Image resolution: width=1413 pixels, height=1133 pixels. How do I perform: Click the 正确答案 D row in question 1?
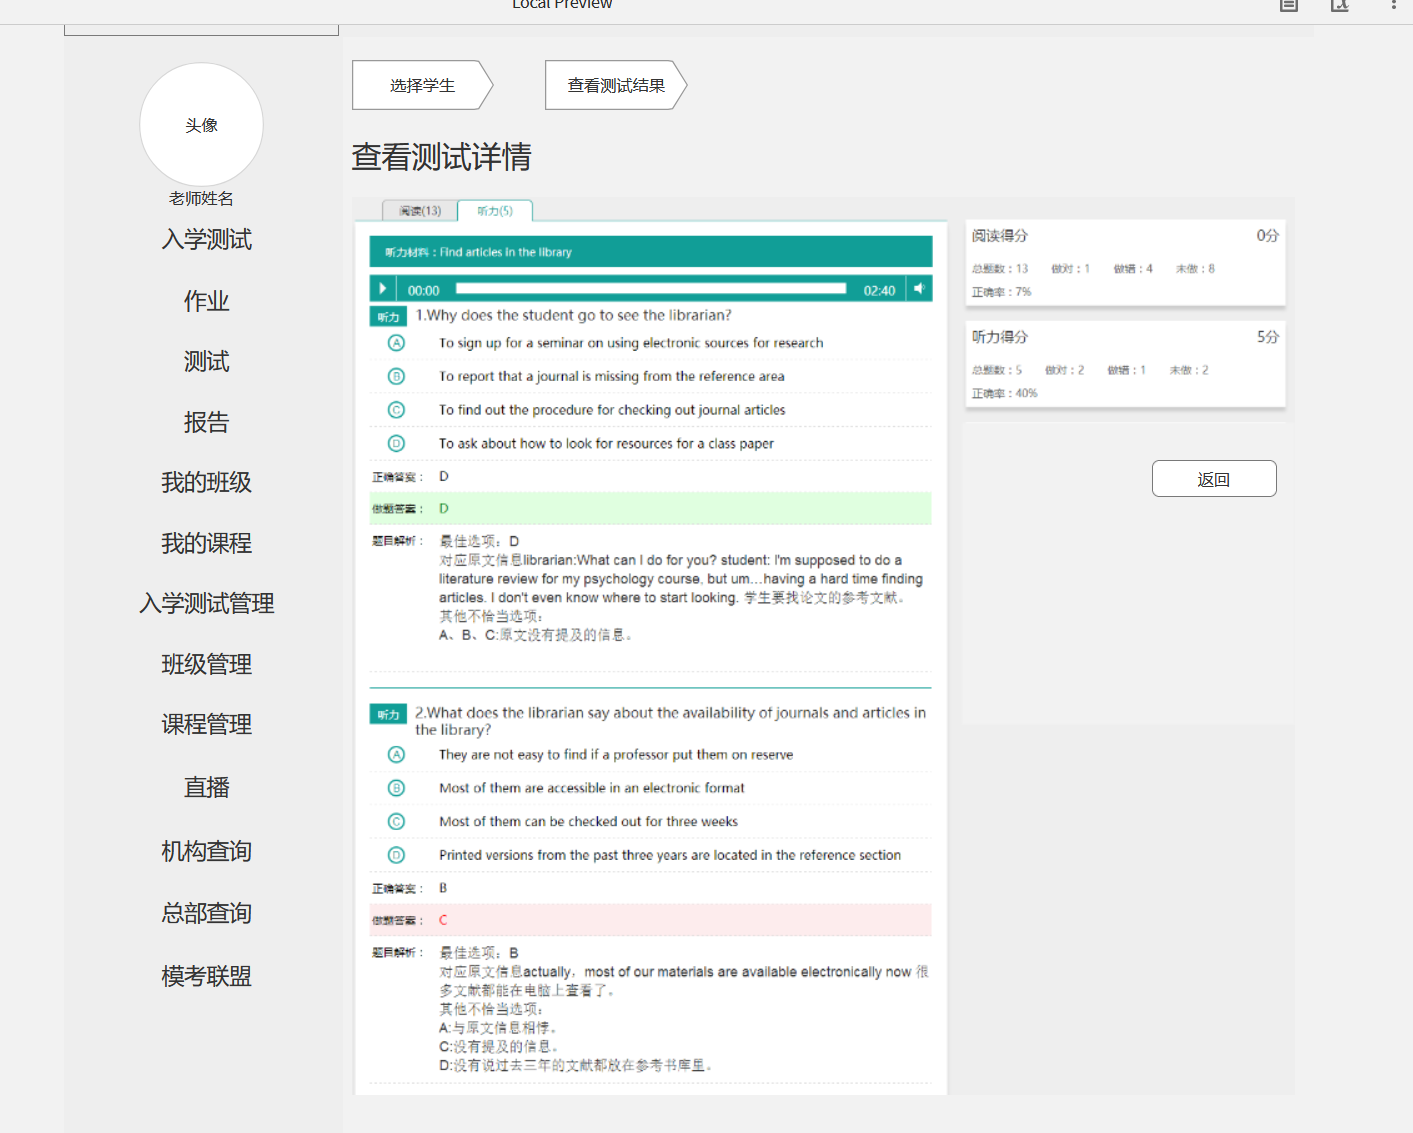point(651,476)
